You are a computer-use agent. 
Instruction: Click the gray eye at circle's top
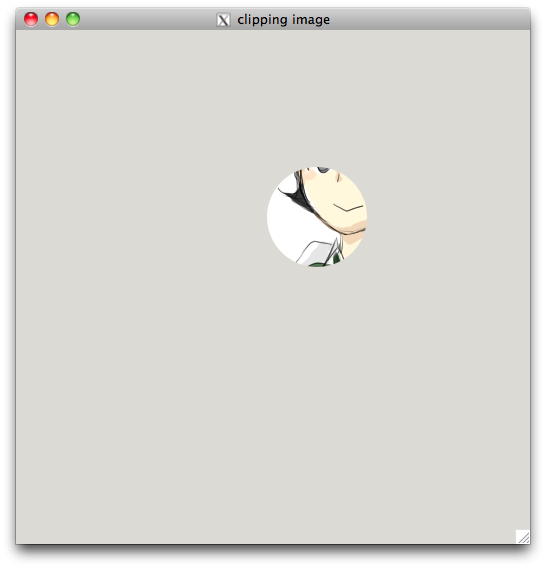tap(323, 170)
